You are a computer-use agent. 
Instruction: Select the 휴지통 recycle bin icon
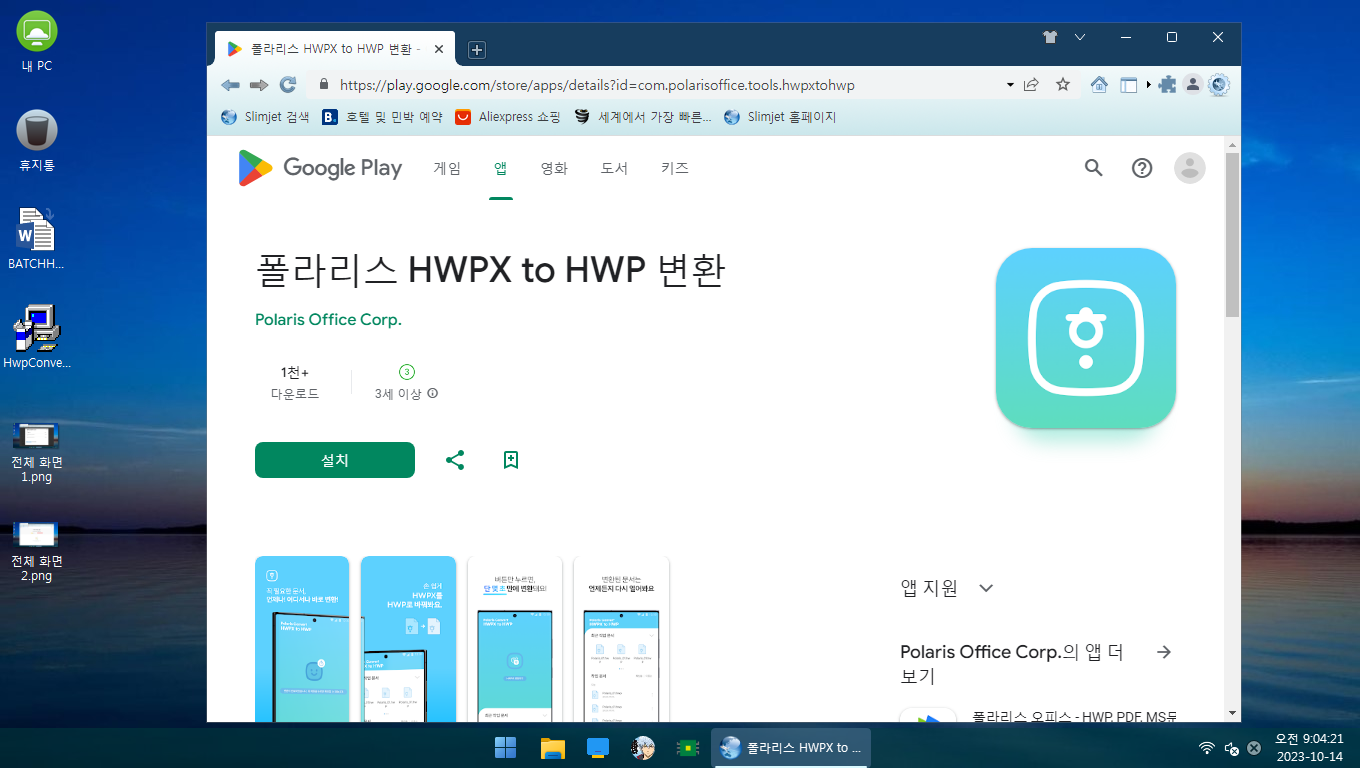click(37, 141)
